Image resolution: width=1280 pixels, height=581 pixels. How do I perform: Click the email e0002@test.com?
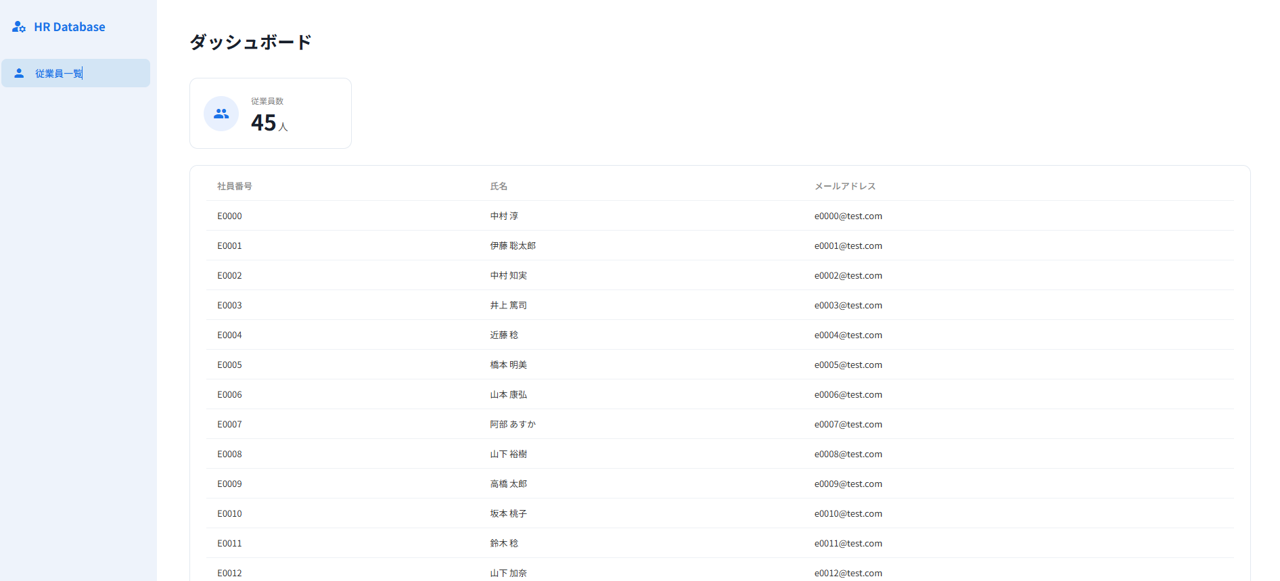coord(849,276)
